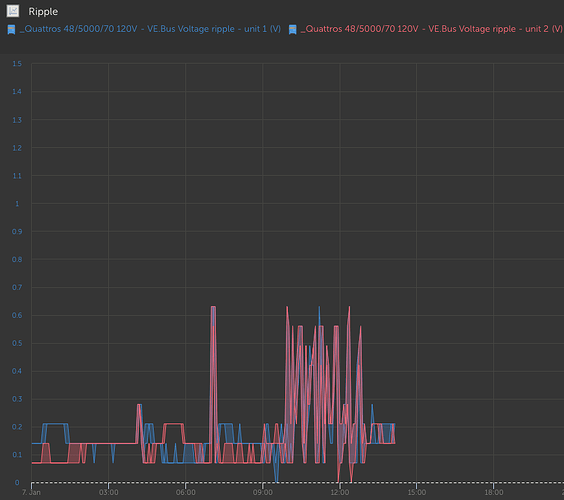Click the Ripple widget chart icon
The height and width of the screenshot is (500, 564).
[x=13, y=11]
